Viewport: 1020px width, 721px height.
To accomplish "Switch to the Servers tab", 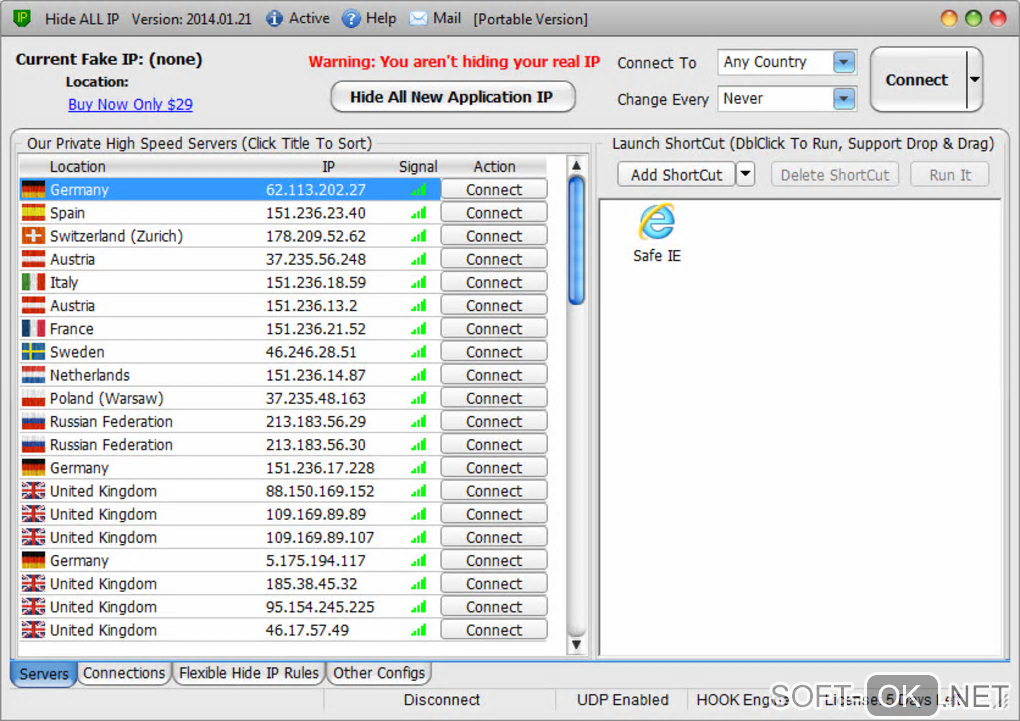I will (x=44, y=673).
